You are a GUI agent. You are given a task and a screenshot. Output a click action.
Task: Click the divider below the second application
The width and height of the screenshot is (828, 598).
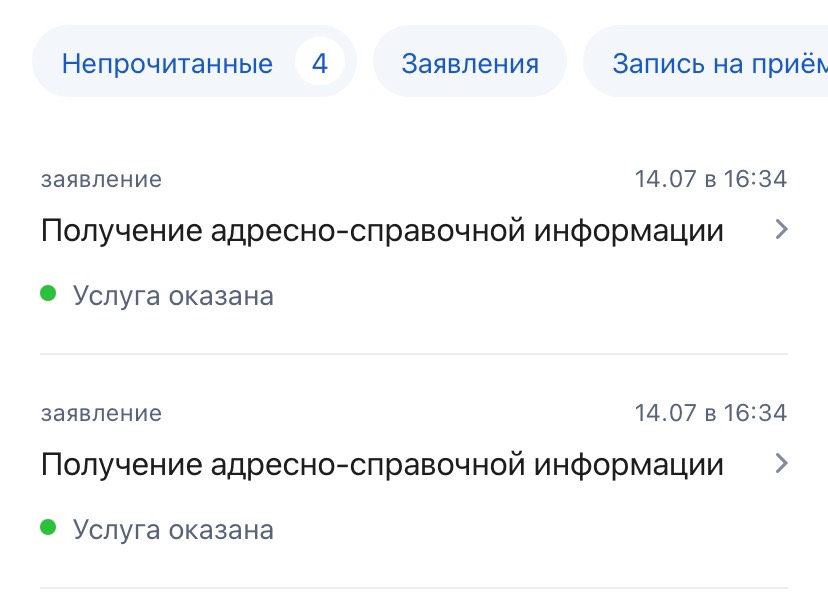[x=414, y=587]
